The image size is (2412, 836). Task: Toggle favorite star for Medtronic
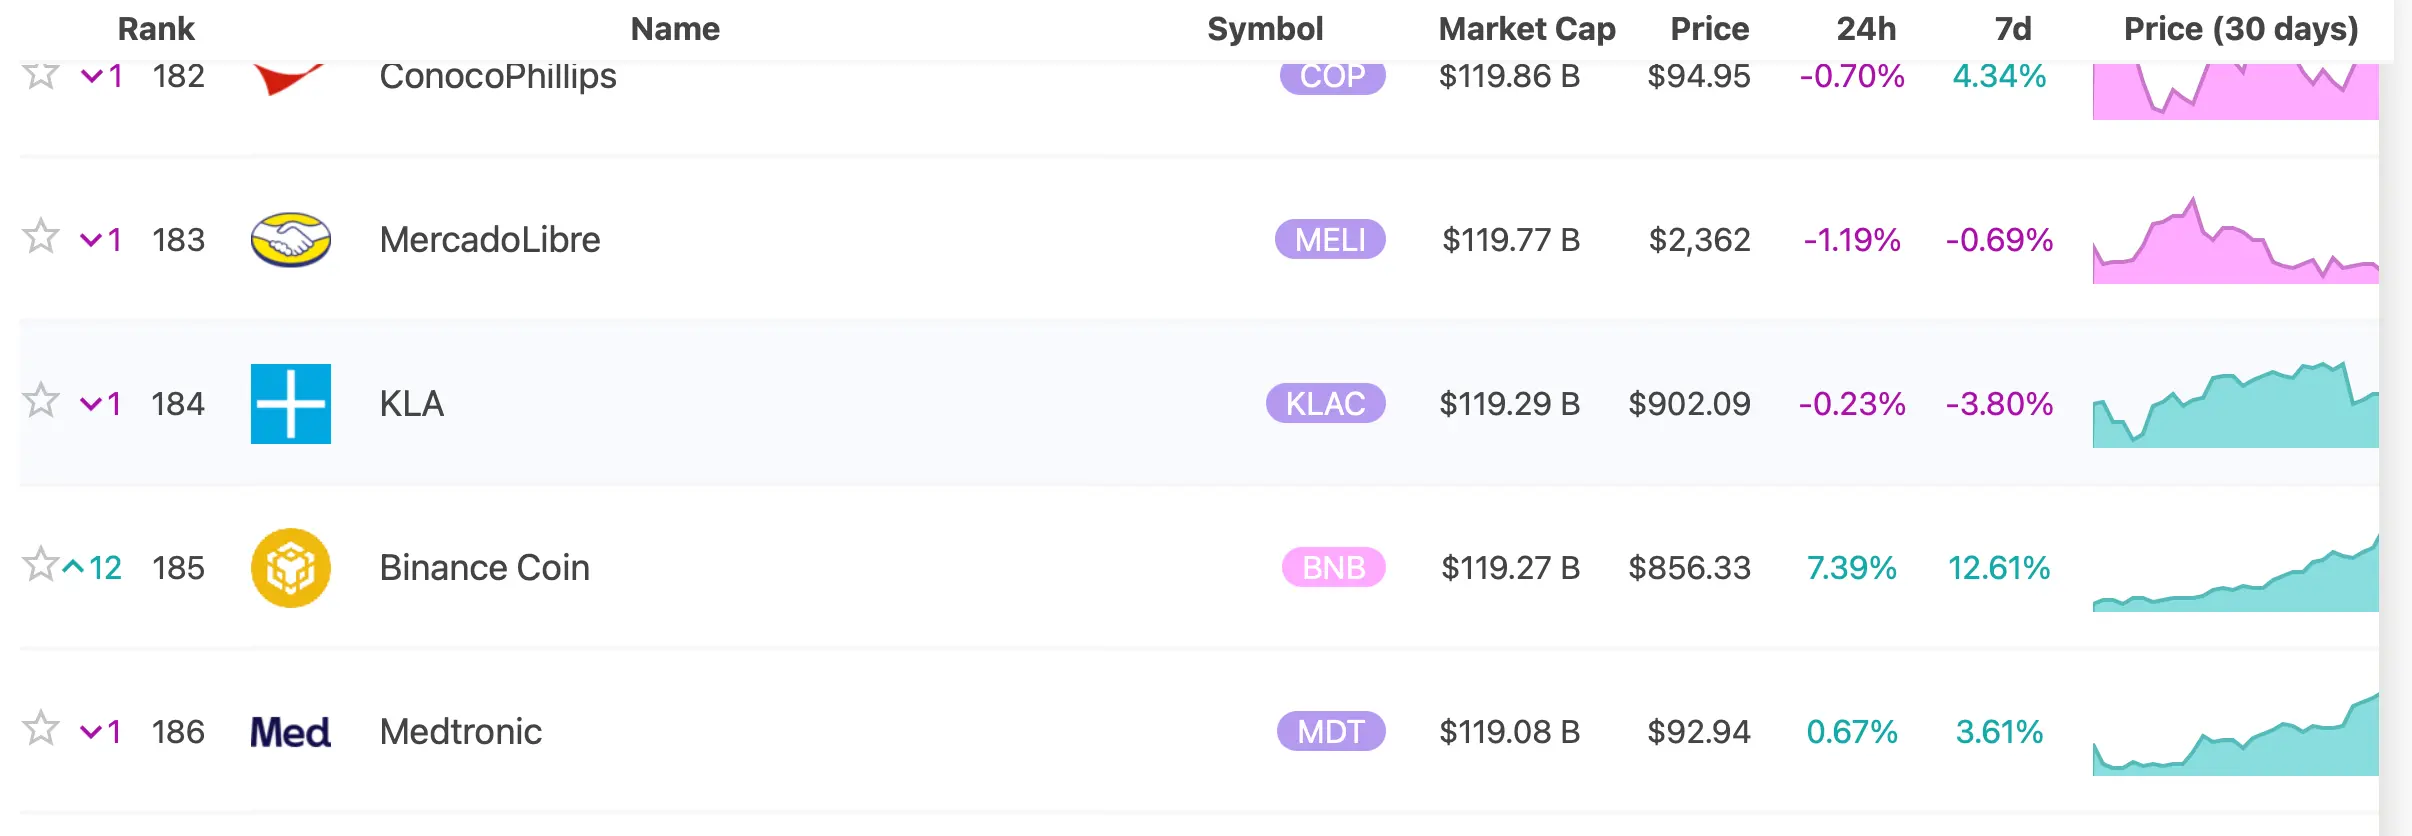pos(40,729)
